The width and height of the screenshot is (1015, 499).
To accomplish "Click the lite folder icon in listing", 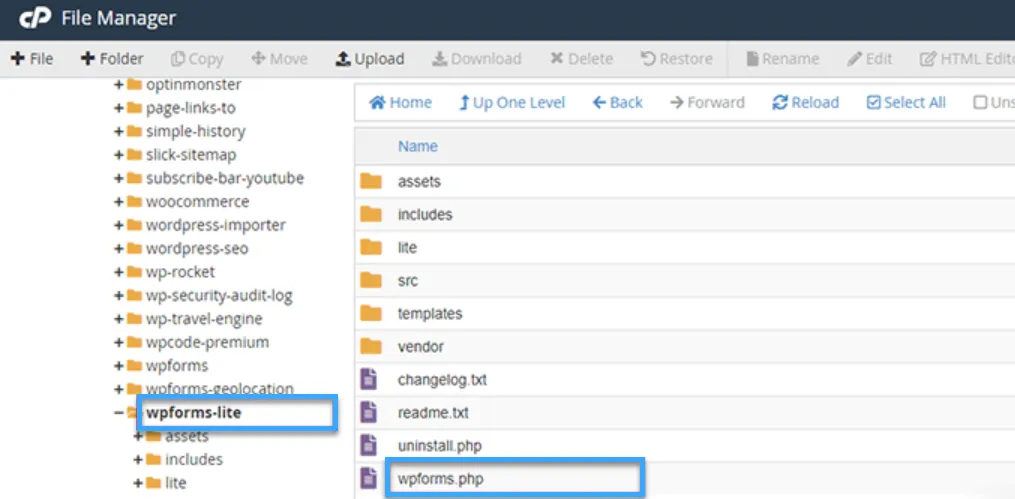I will tap(371, 247).
